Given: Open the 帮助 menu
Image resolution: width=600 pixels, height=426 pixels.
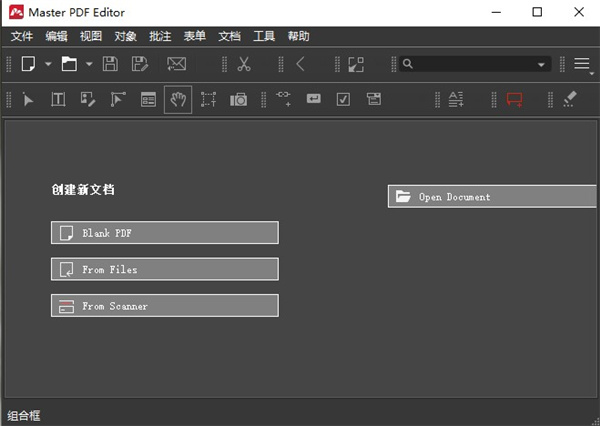Looking at the screenshot, I should click(298, 36).
